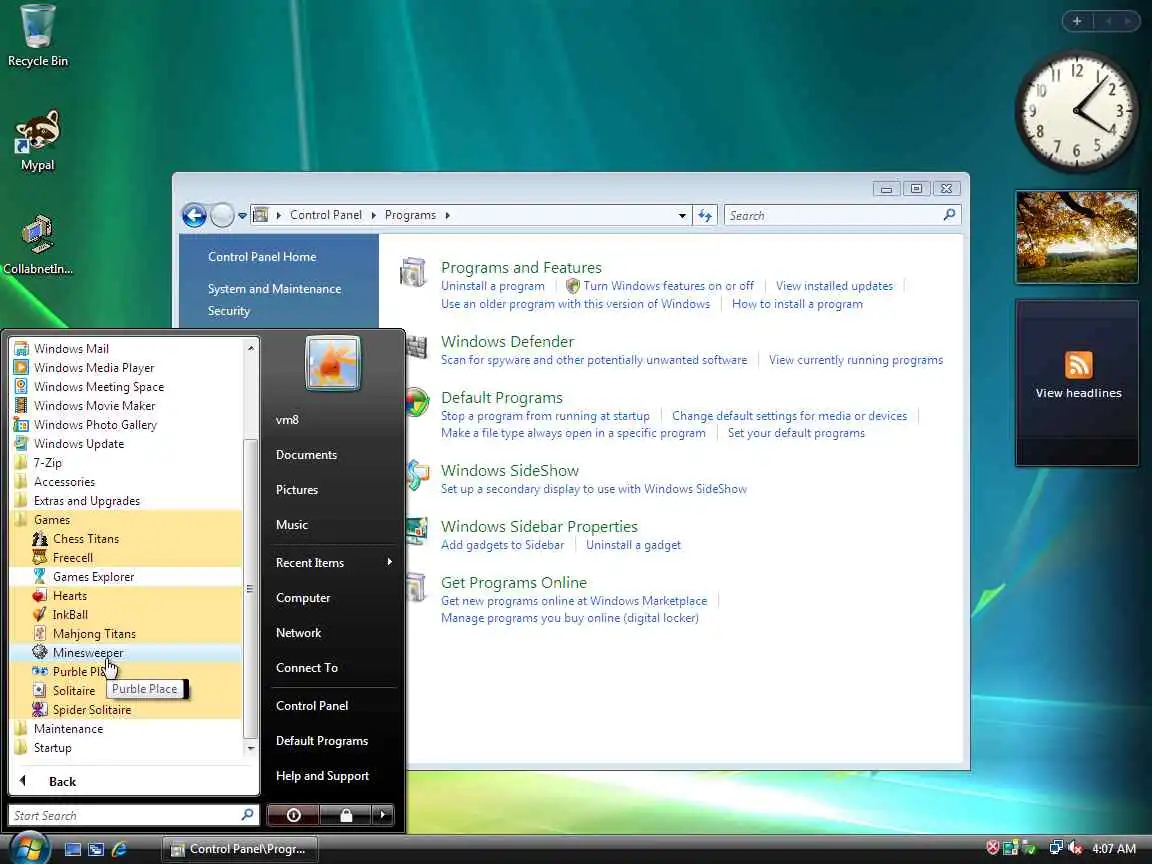1152x864 pixels.
Task: Click the Windows Start orb
Action: [29, 847]
